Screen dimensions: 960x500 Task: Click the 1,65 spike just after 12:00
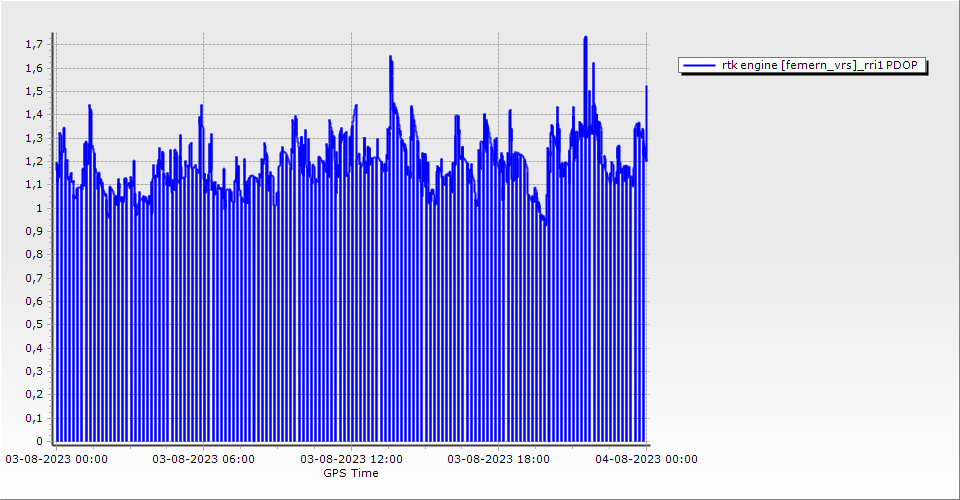tap(390, 57)
